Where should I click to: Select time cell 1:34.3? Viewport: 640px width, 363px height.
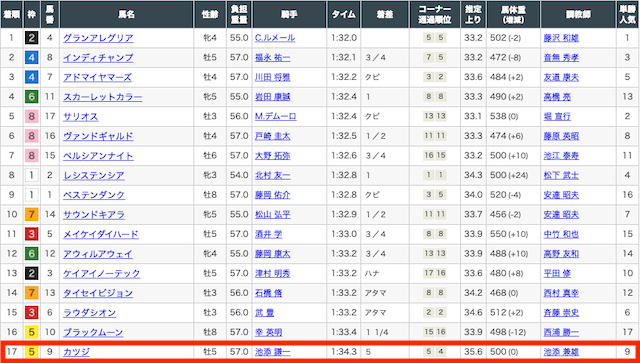tap(344, 352)
